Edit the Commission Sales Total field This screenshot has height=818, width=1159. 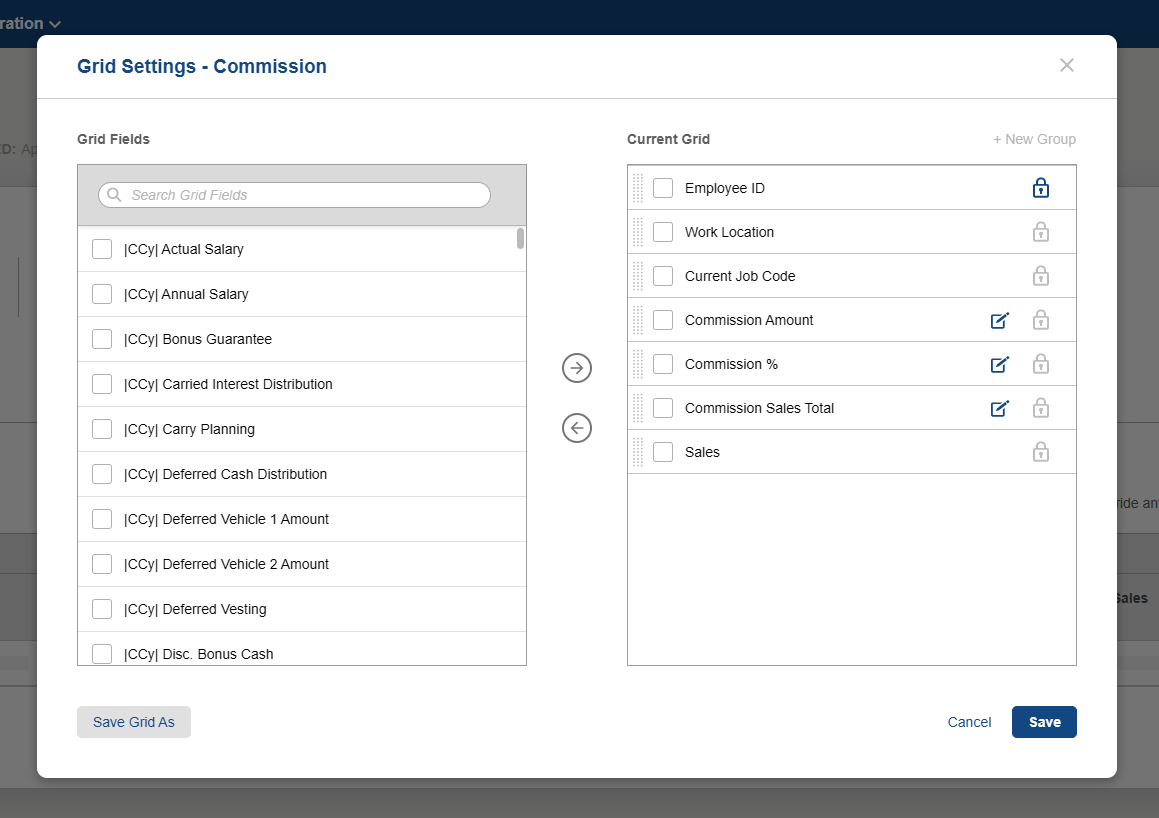999,408
